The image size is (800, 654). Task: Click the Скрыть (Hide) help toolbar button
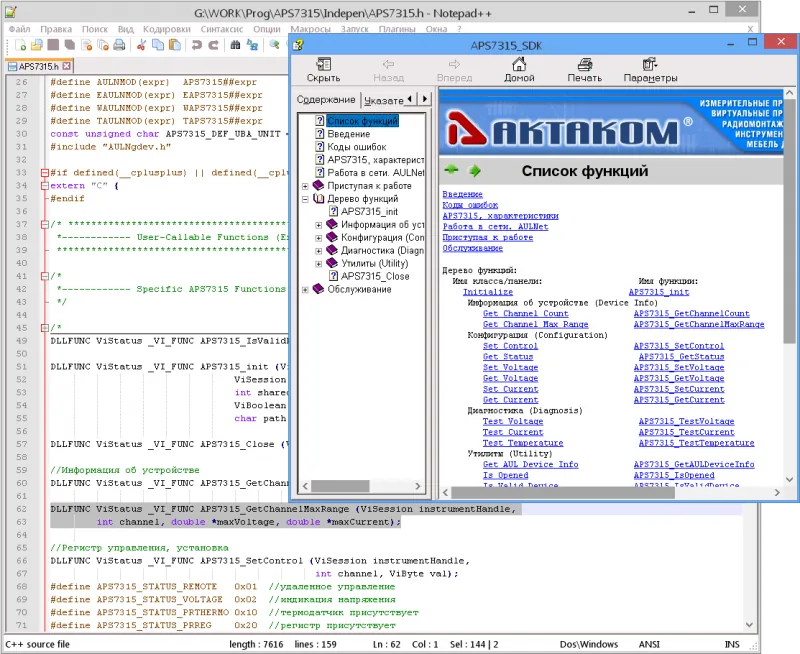pos(323,70)
